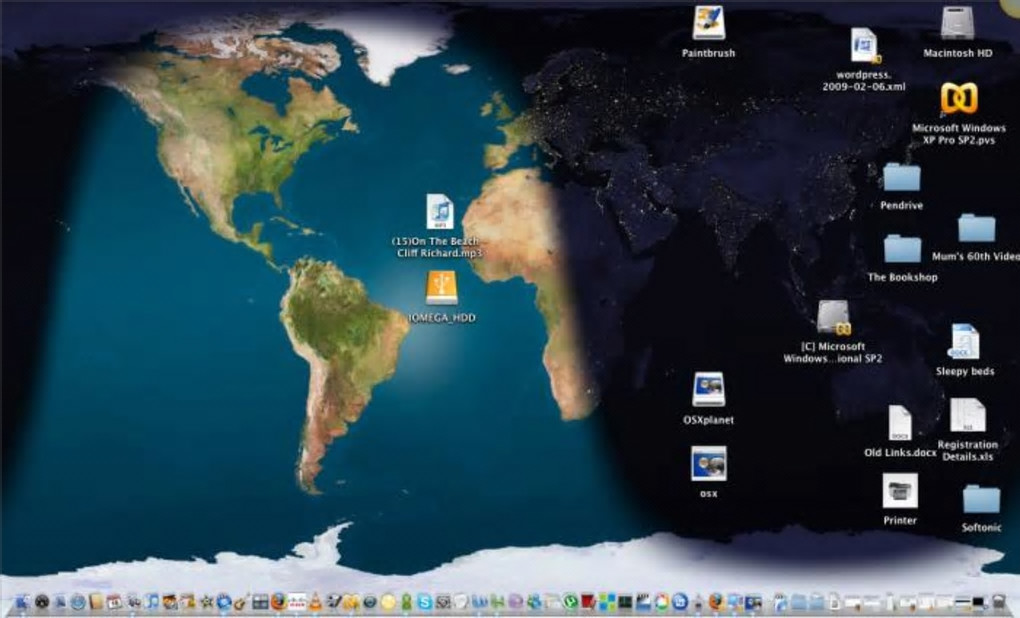The width and height of the screenshot is (1020, 618).
Task: Open Spaces grid icon in Dock
Action: pyautogui.click(x=260, y=602)
